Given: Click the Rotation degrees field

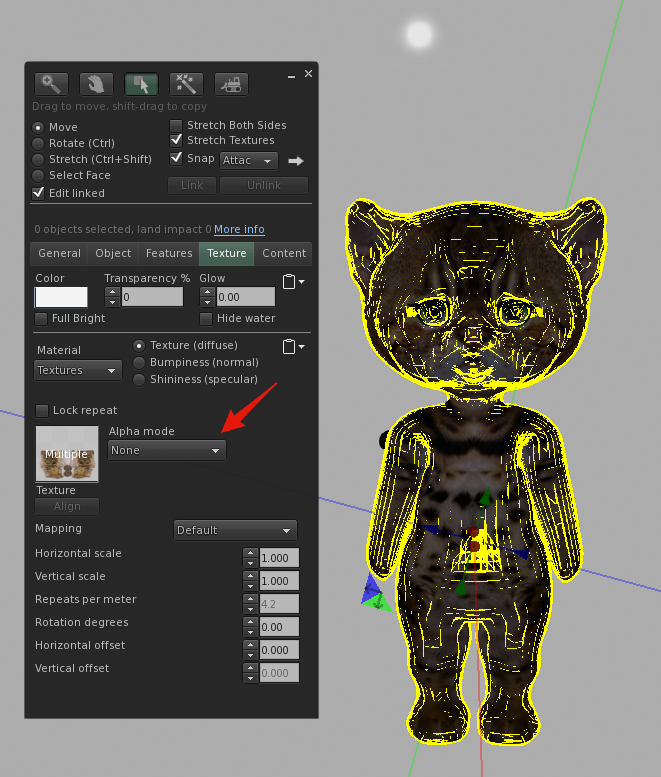Looking at the screenshot, I should pos(279,627).
